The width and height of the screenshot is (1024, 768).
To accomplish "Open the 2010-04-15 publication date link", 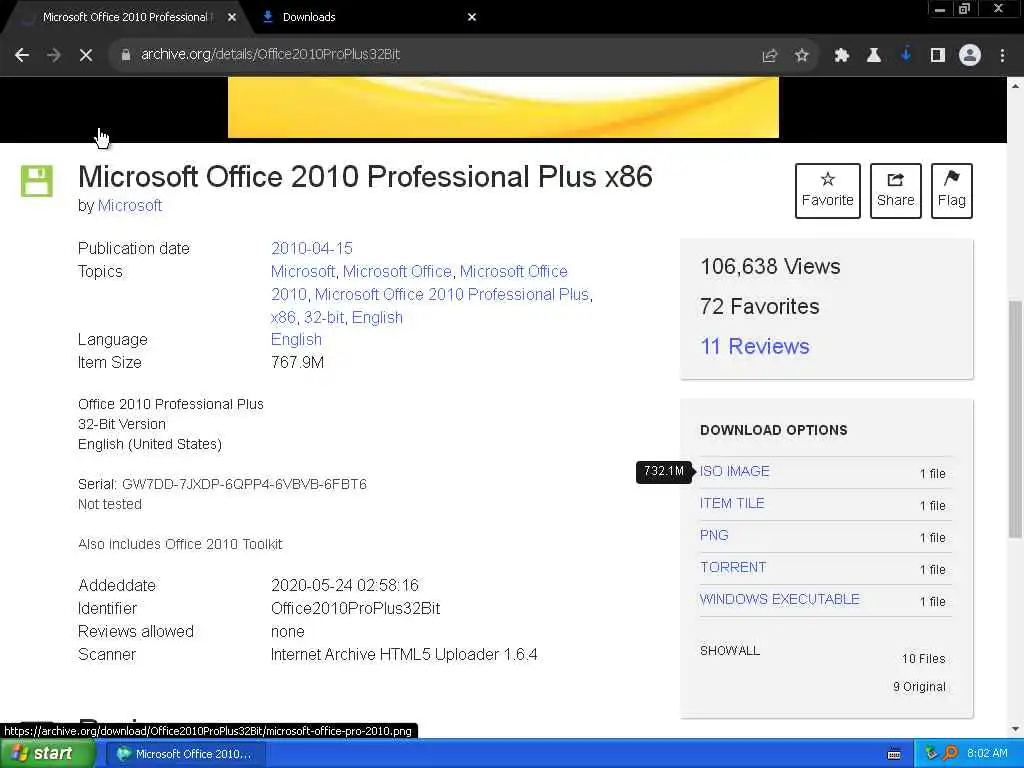I will pos(312,248).
